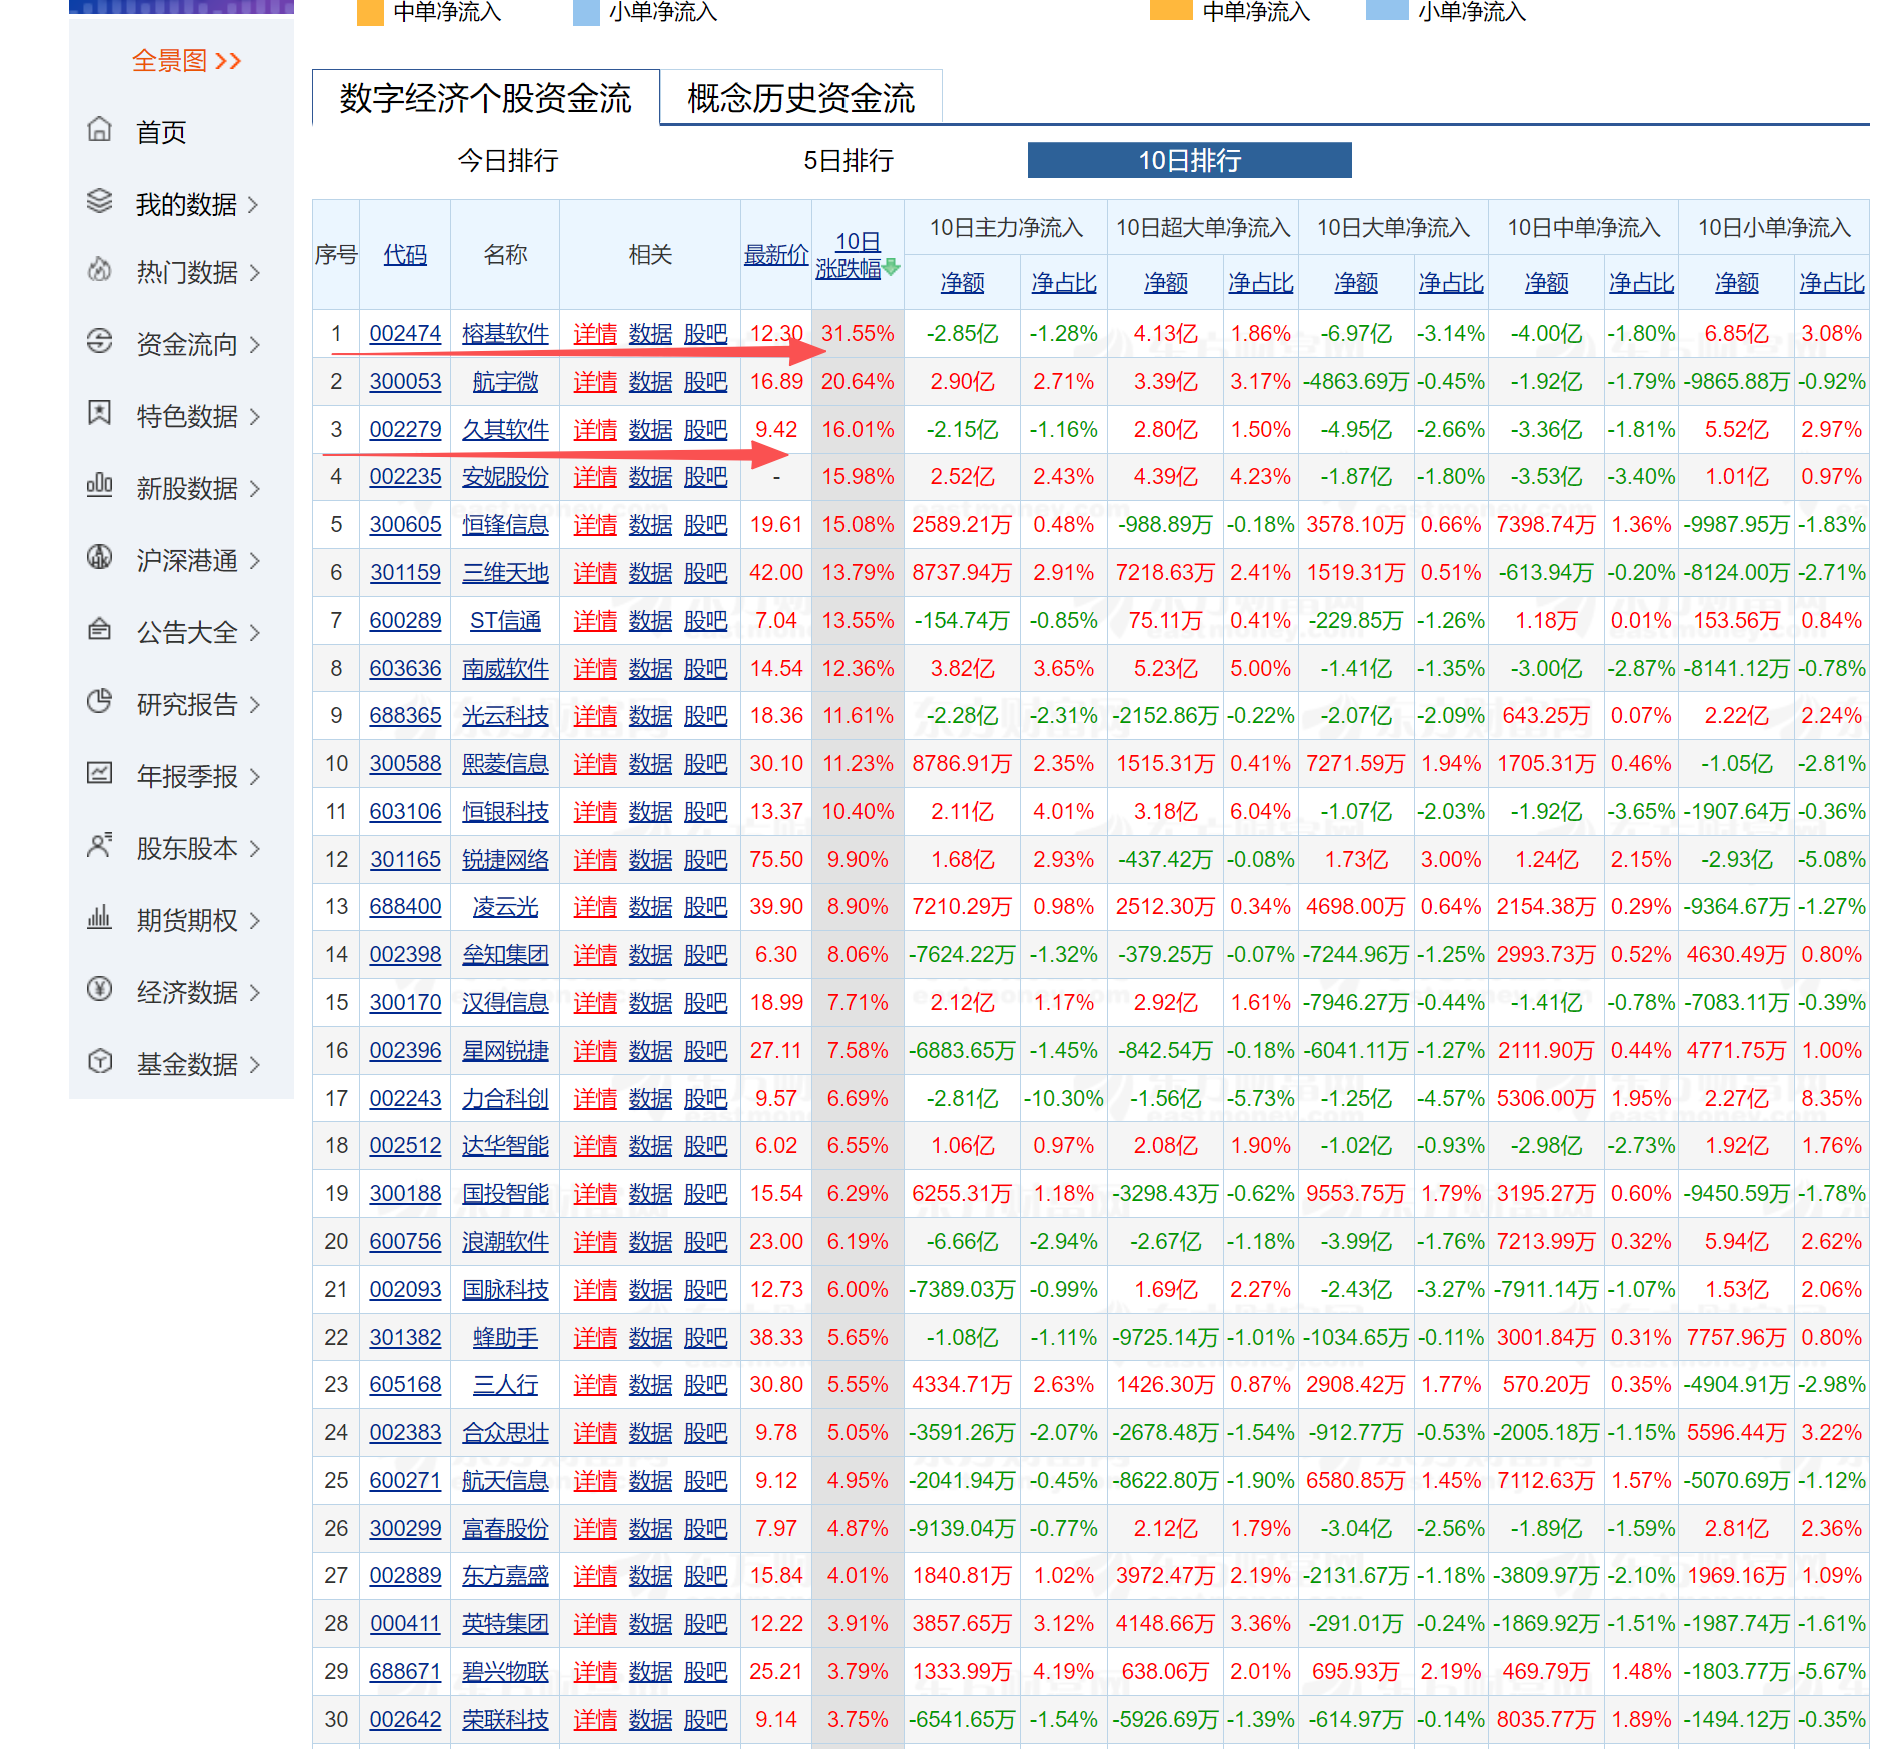Open stock code 002398 link

point(405,955)
